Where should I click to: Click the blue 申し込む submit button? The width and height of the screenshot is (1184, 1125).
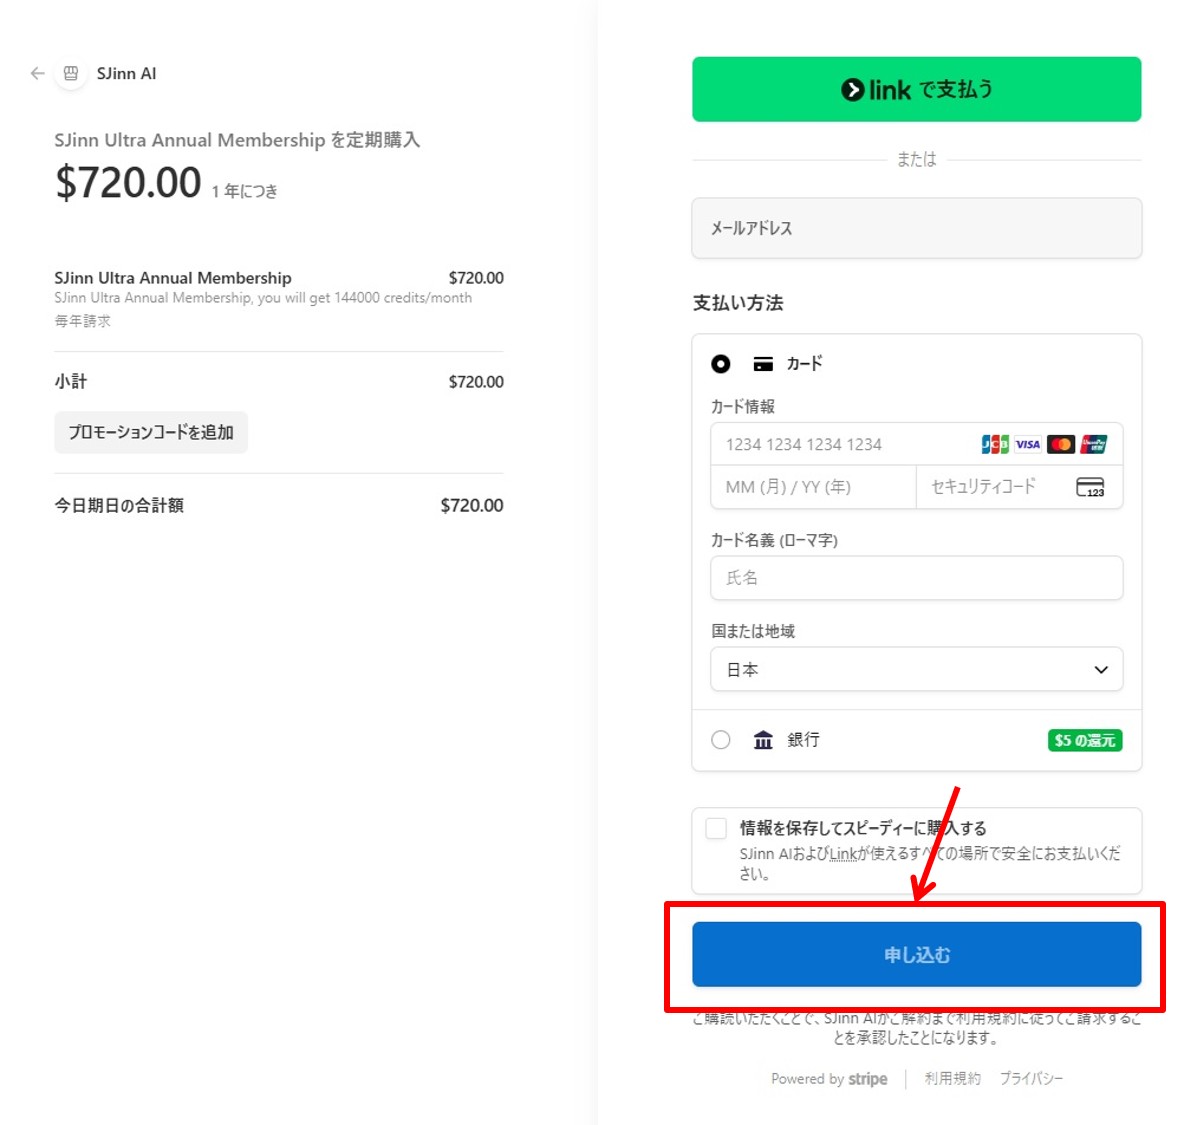click(x=916, y=954)
